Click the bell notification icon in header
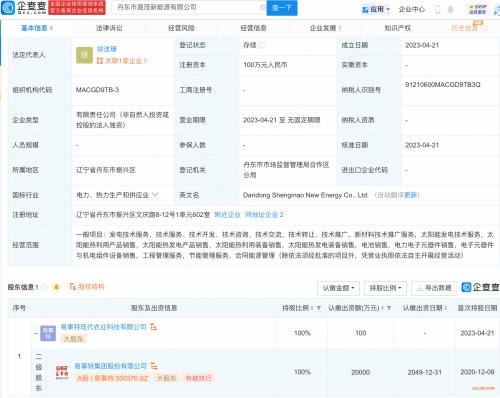 pos(450,9)
